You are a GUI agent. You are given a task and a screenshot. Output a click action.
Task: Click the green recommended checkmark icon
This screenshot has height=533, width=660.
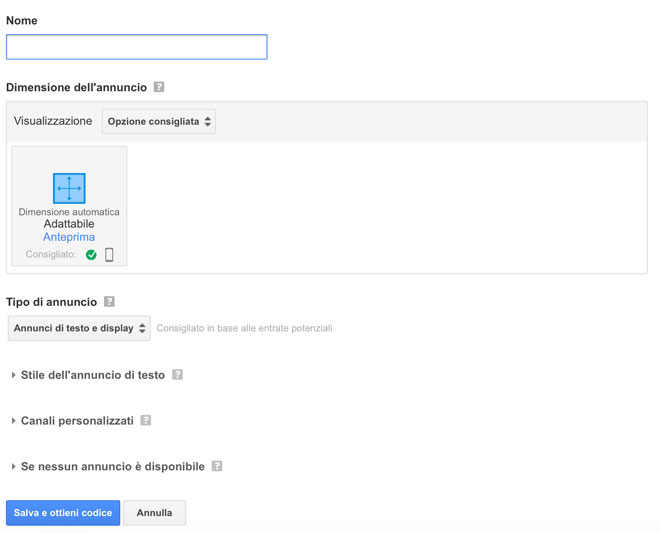point(91,255)
